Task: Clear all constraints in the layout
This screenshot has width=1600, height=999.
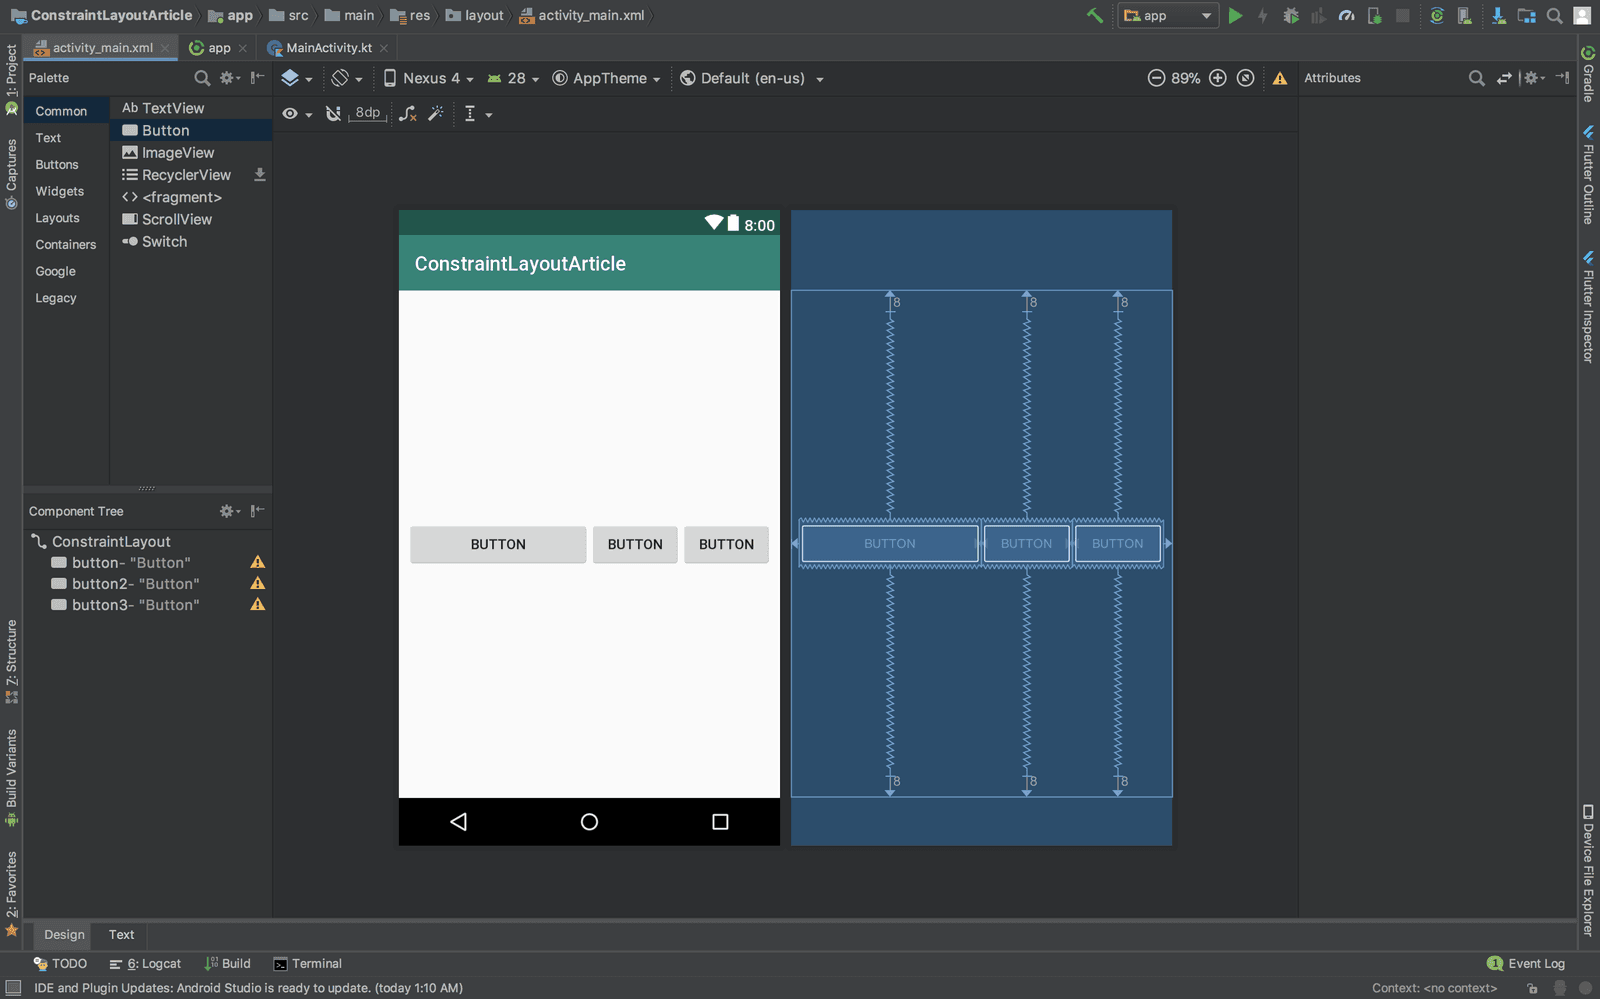Action: coord(407,114)
